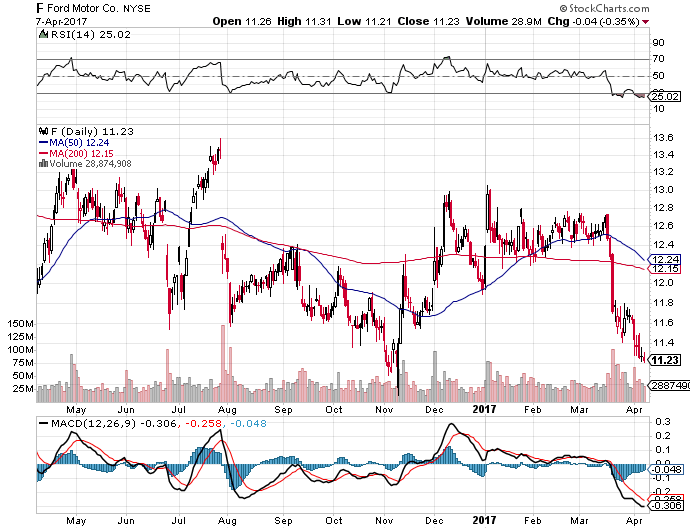Click the 0.3 MACD axis label

[x=662, y=422]
